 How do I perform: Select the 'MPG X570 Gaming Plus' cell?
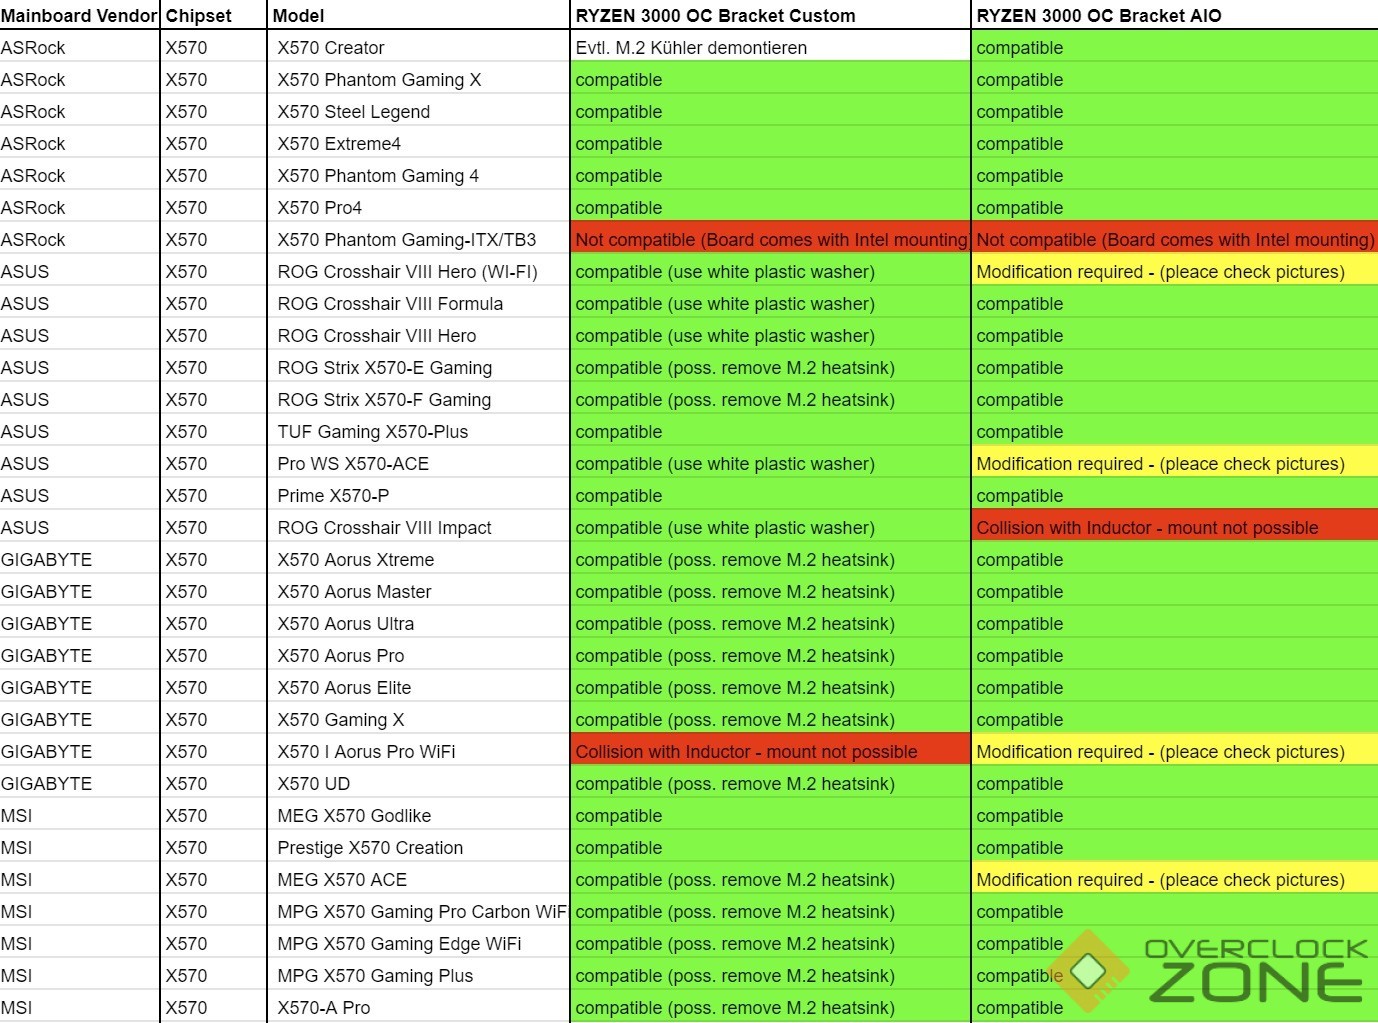(x=418, y=975)
